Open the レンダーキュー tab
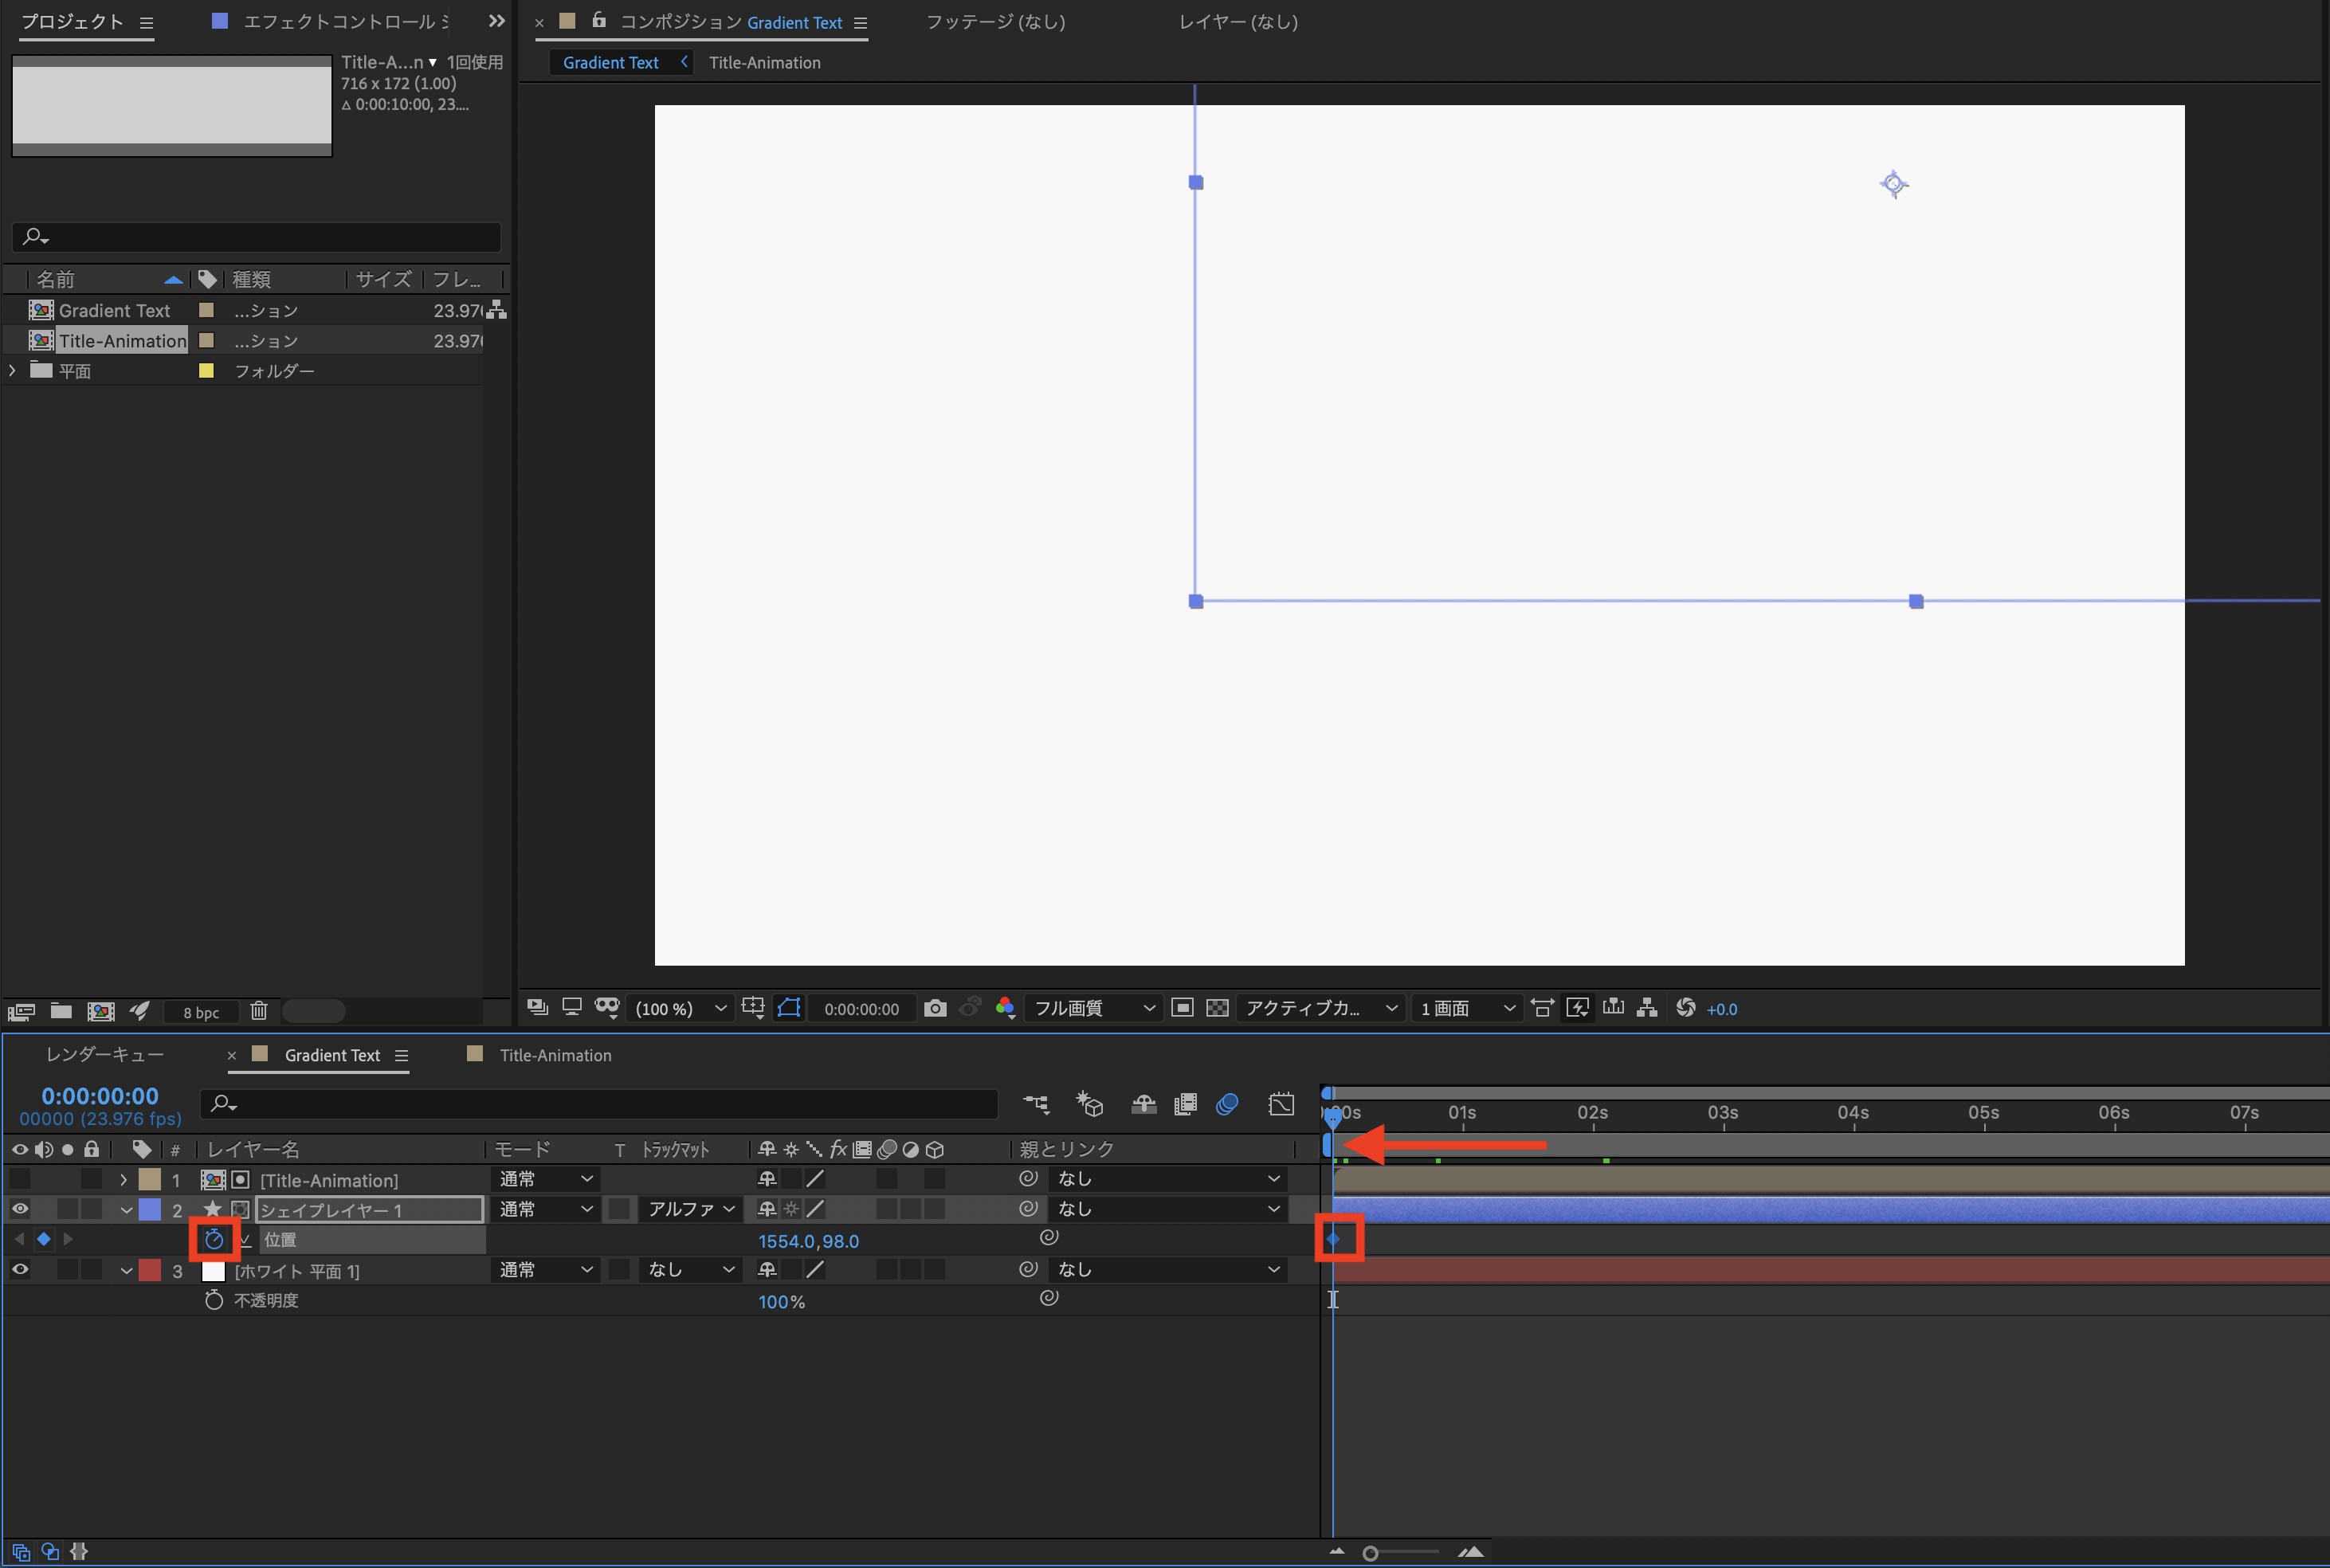 point(105,1055)
